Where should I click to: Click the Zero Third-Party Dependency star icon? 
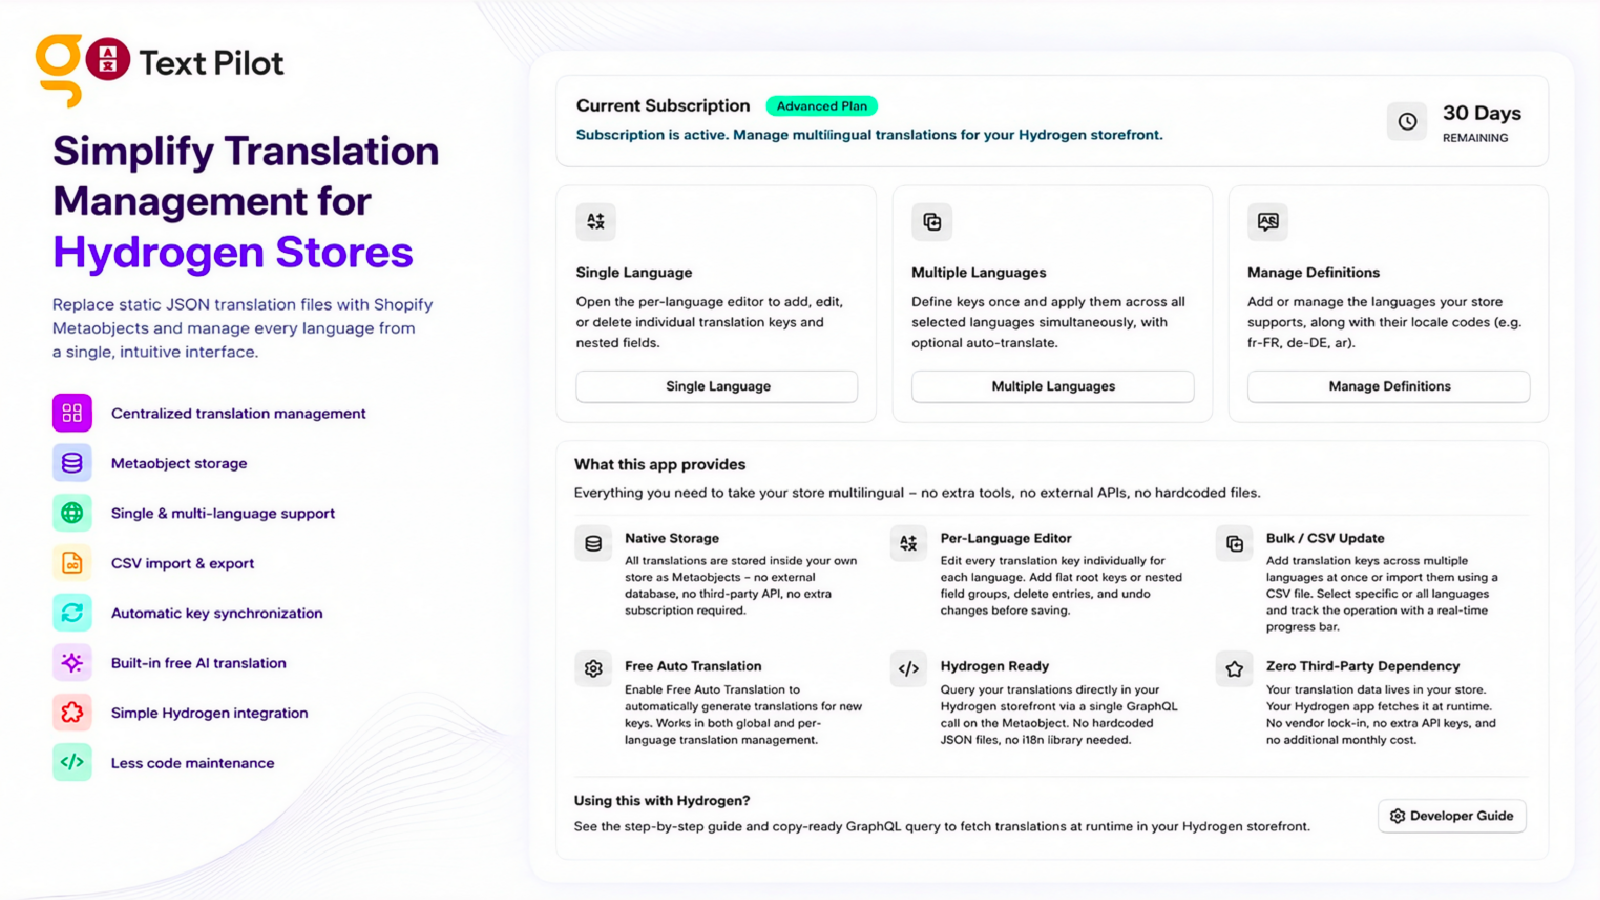[x=1234, y=669]
